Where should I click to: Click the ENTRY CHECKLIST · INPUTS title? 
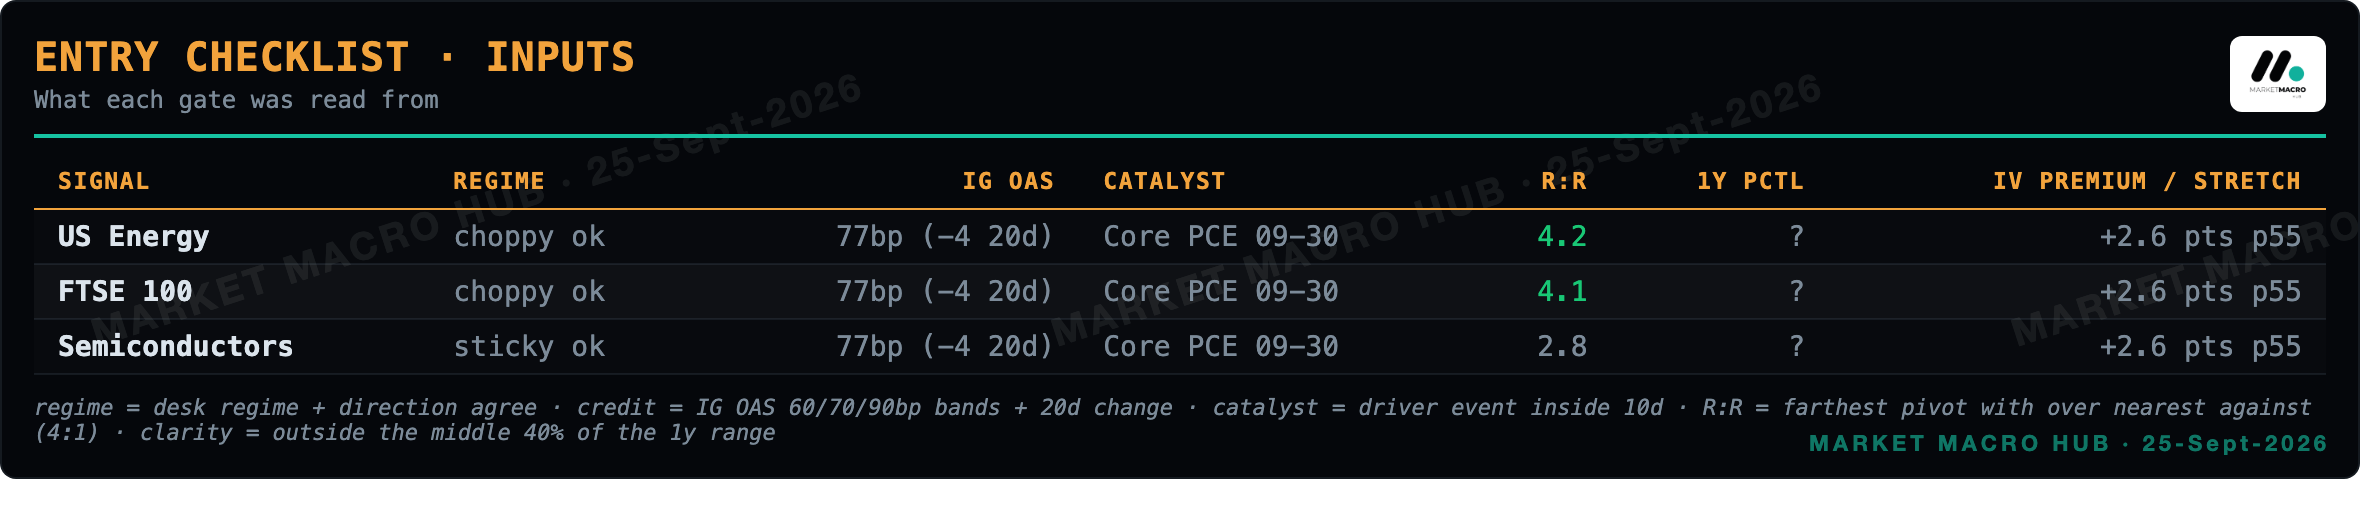(x=335, y=57)
